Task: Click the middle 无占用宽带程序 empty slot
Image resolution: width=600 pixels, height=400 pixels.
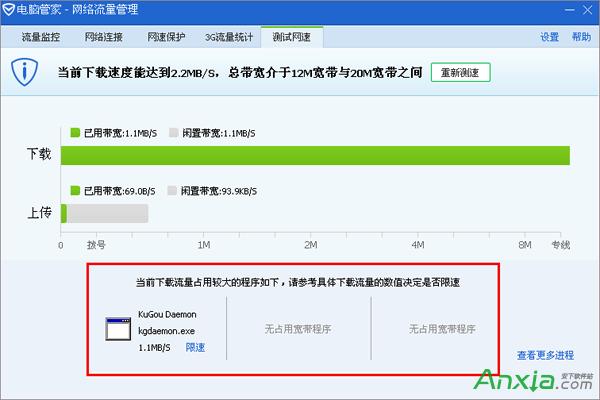Action: 298,328
